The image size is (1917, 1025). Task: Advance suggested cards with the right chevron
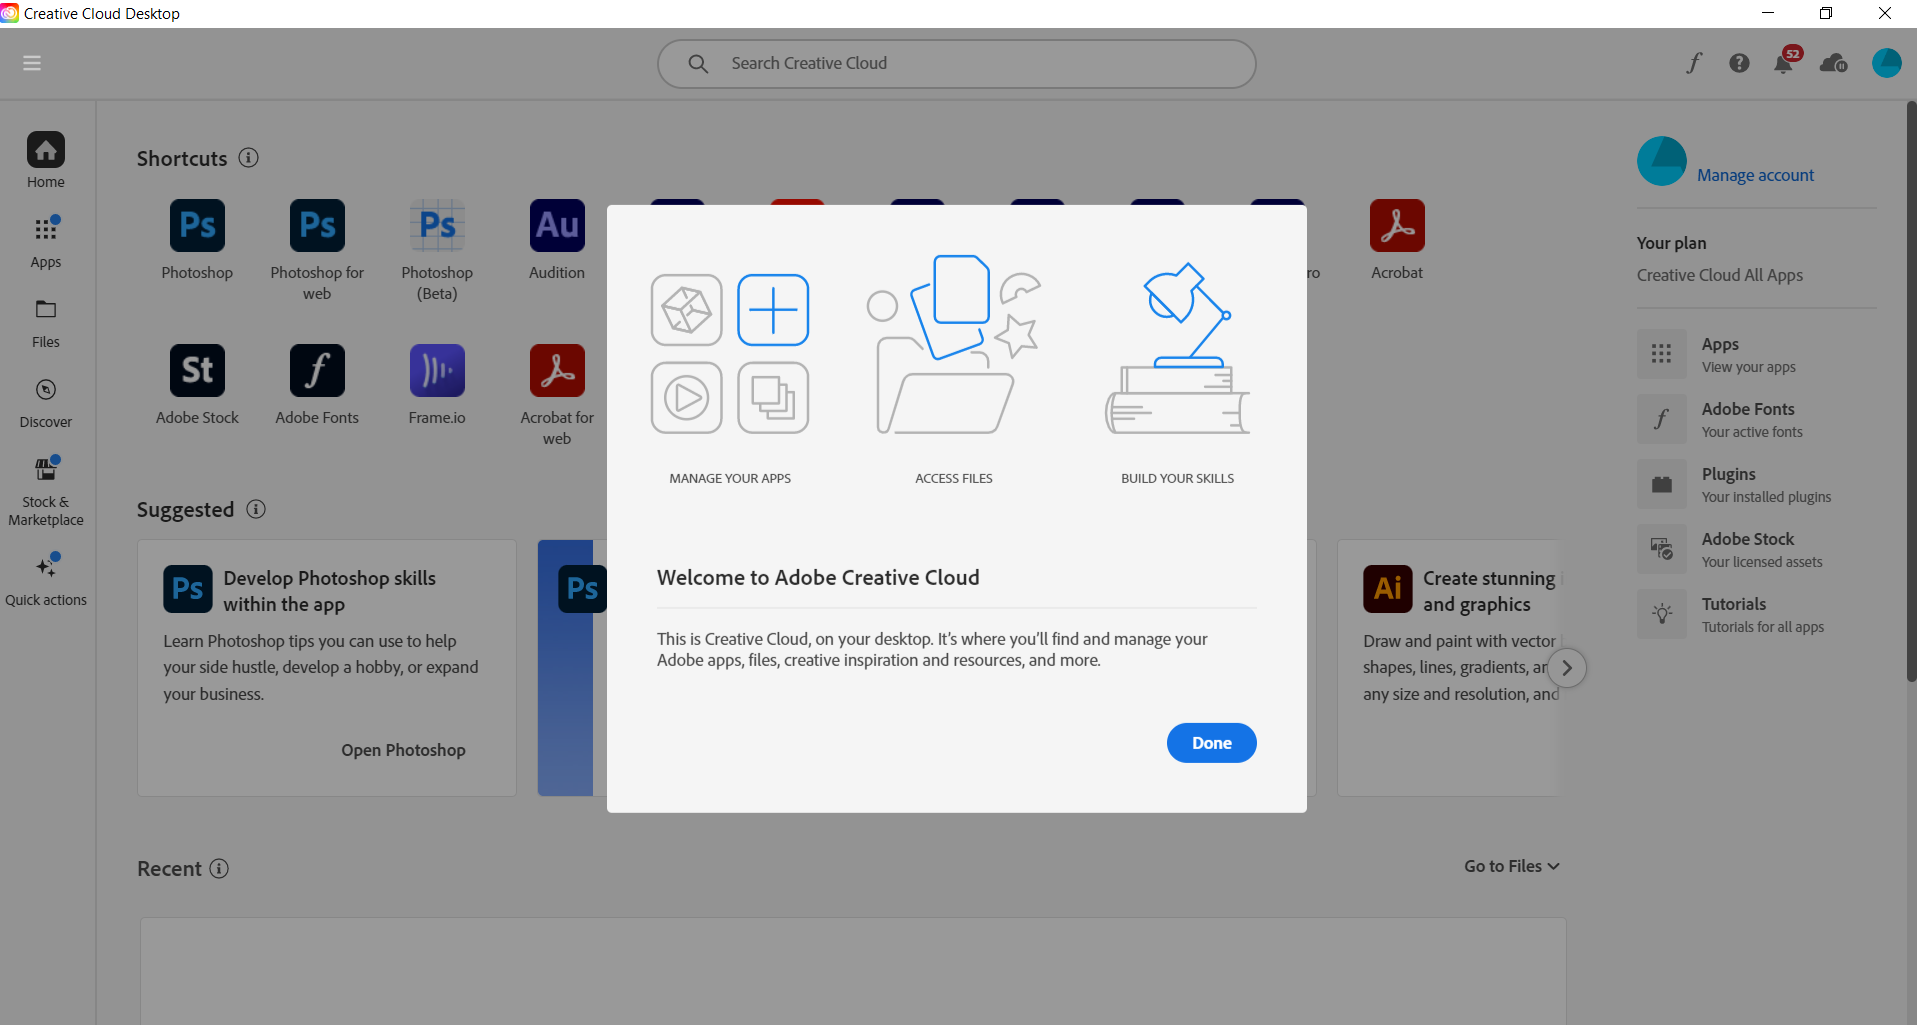point(1567,668)
